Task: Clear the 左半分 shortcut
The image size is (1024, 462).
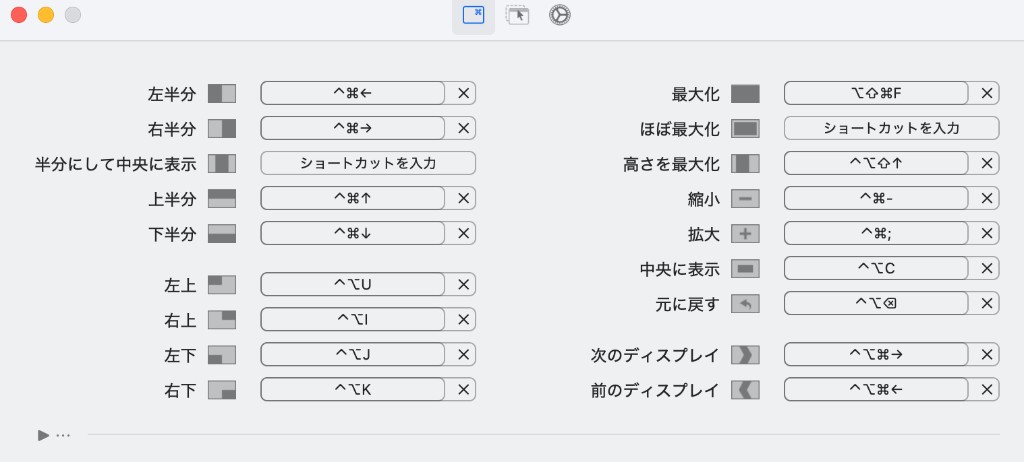Action: 463,93
